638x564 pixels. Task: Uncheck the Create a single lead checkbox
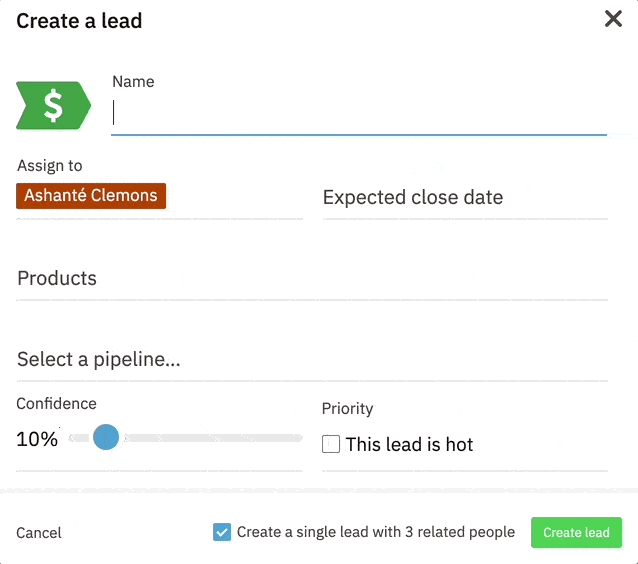point(222,532)
